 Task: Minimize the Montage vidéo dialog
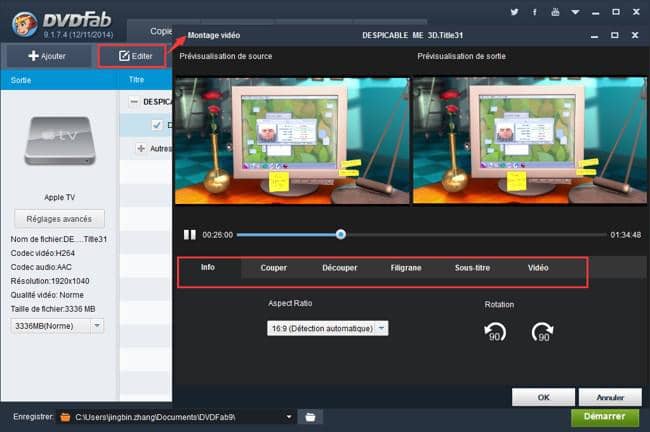[x=594, y=36]
